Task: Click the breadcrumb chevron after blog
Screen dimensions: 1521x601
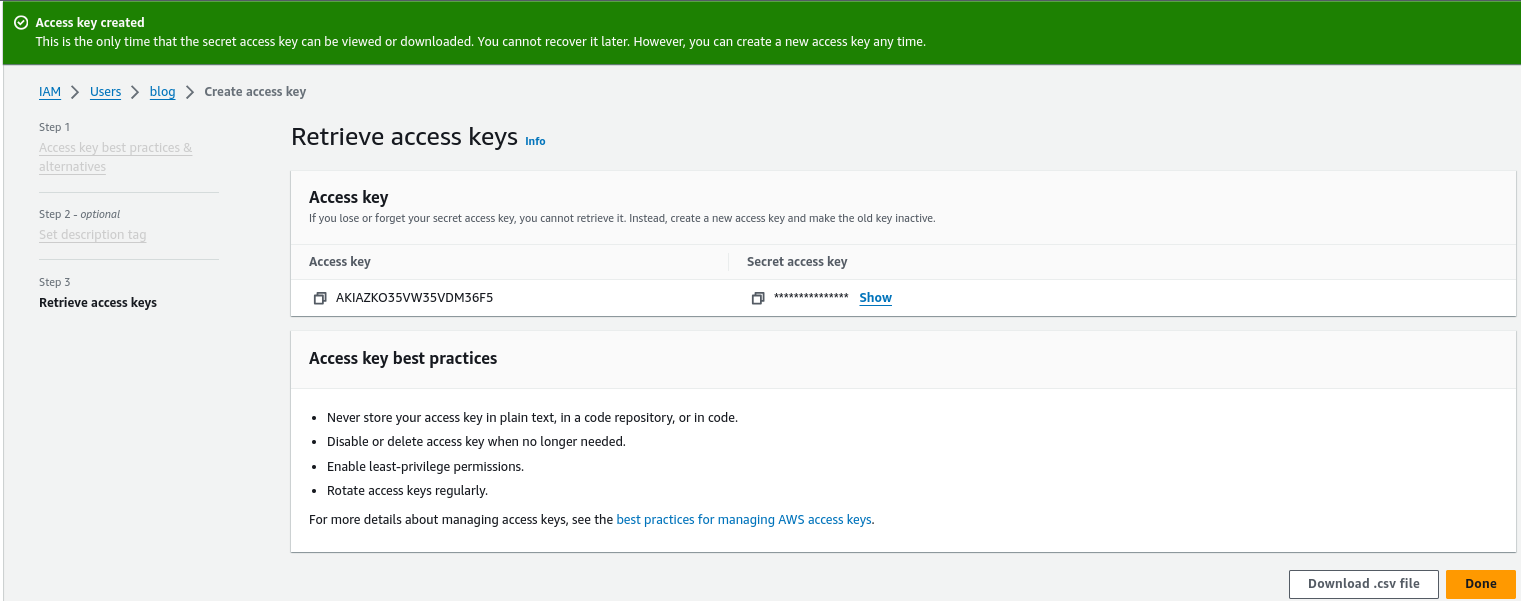Action: coord(190,92)
